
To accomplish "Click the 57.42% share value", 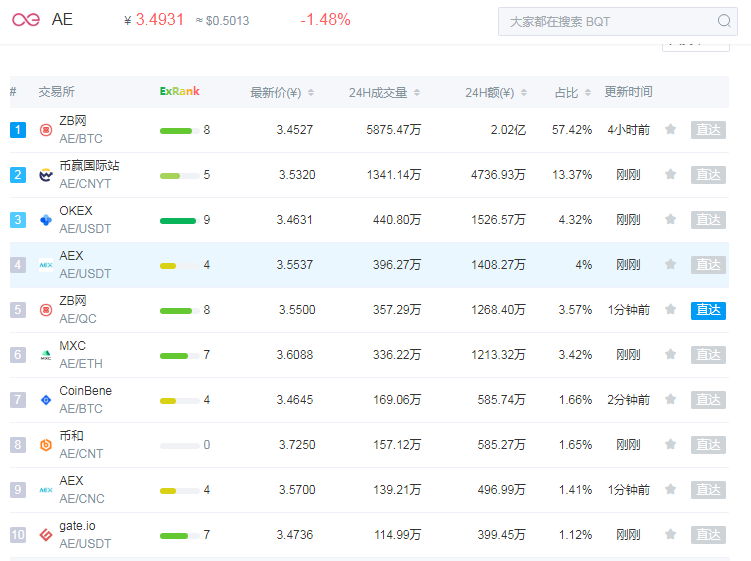I will click(572, 130).
